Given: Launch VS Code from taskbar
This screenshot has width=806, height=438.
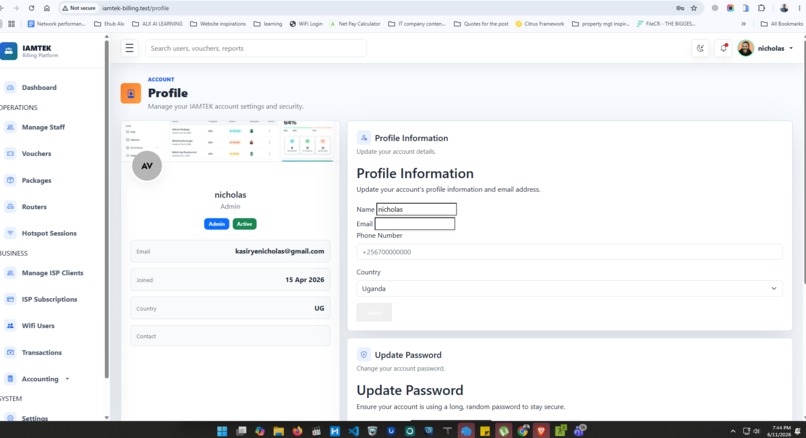Looking at the screenshot, I should [x=354, y=431].
